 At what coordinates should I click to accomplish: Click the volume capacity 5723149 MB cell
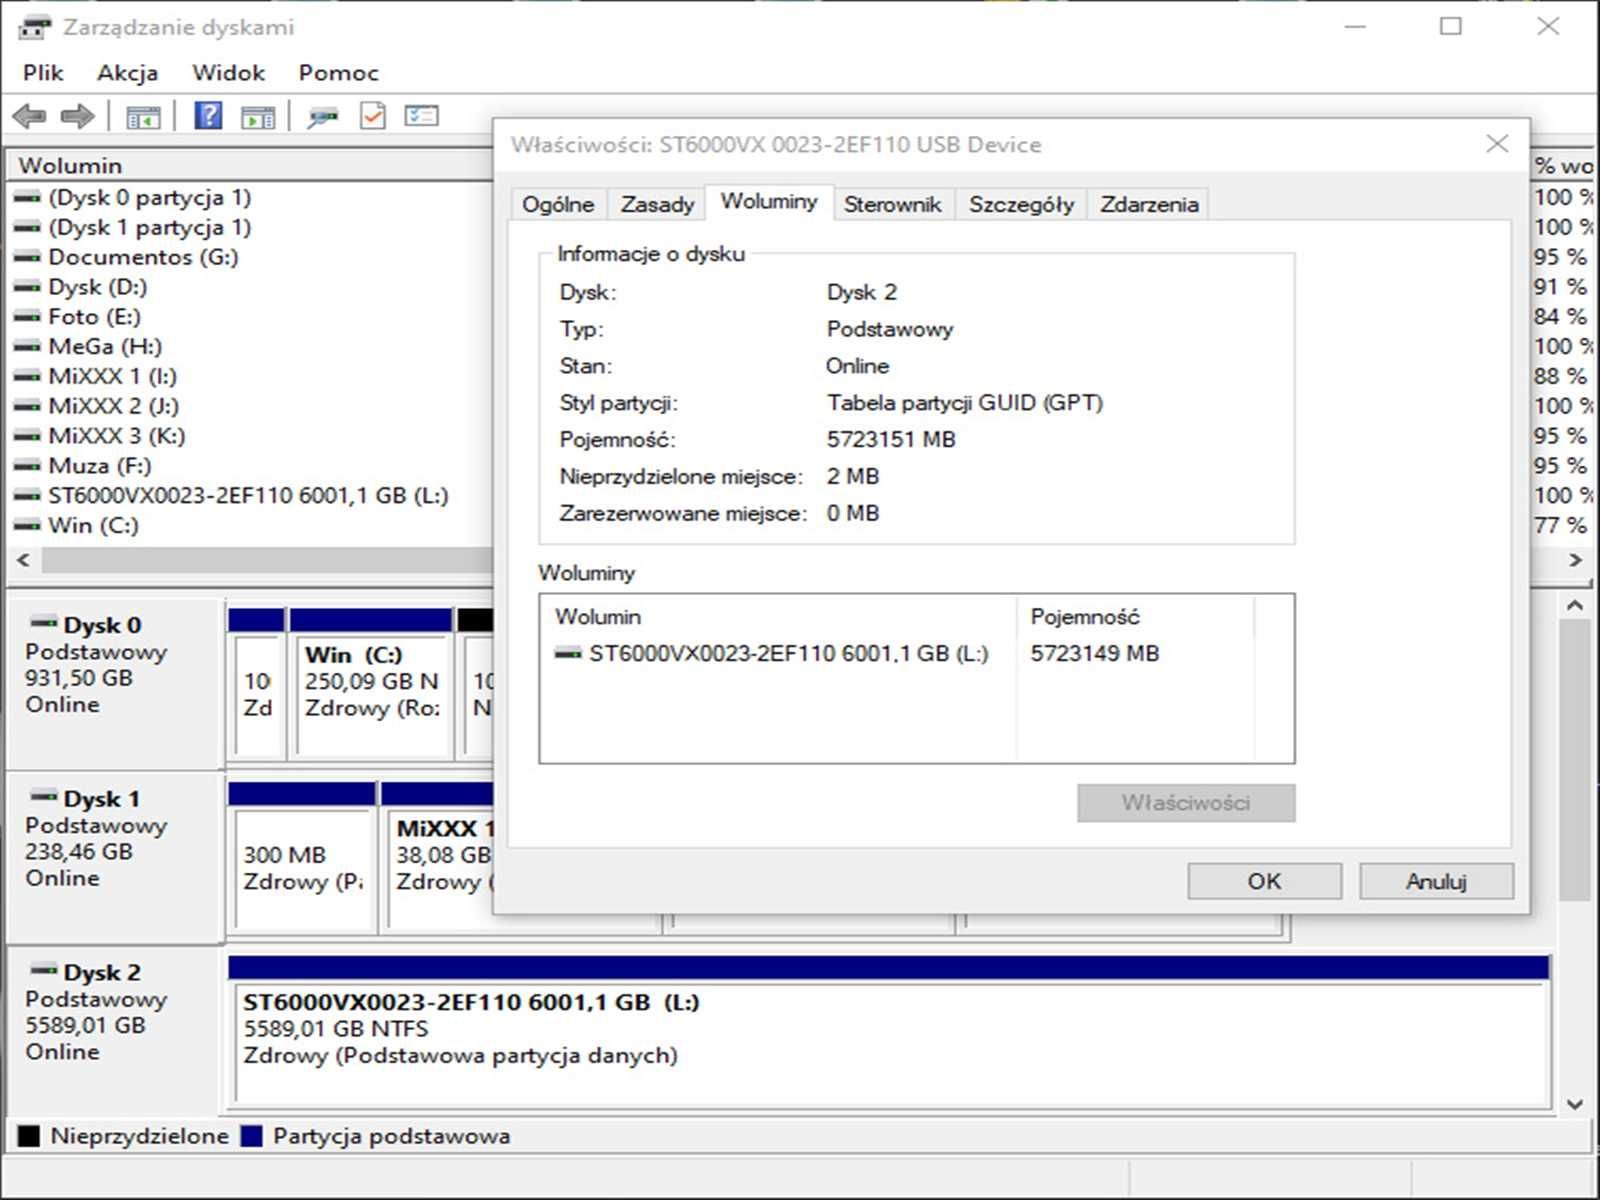click(1095, 654)
